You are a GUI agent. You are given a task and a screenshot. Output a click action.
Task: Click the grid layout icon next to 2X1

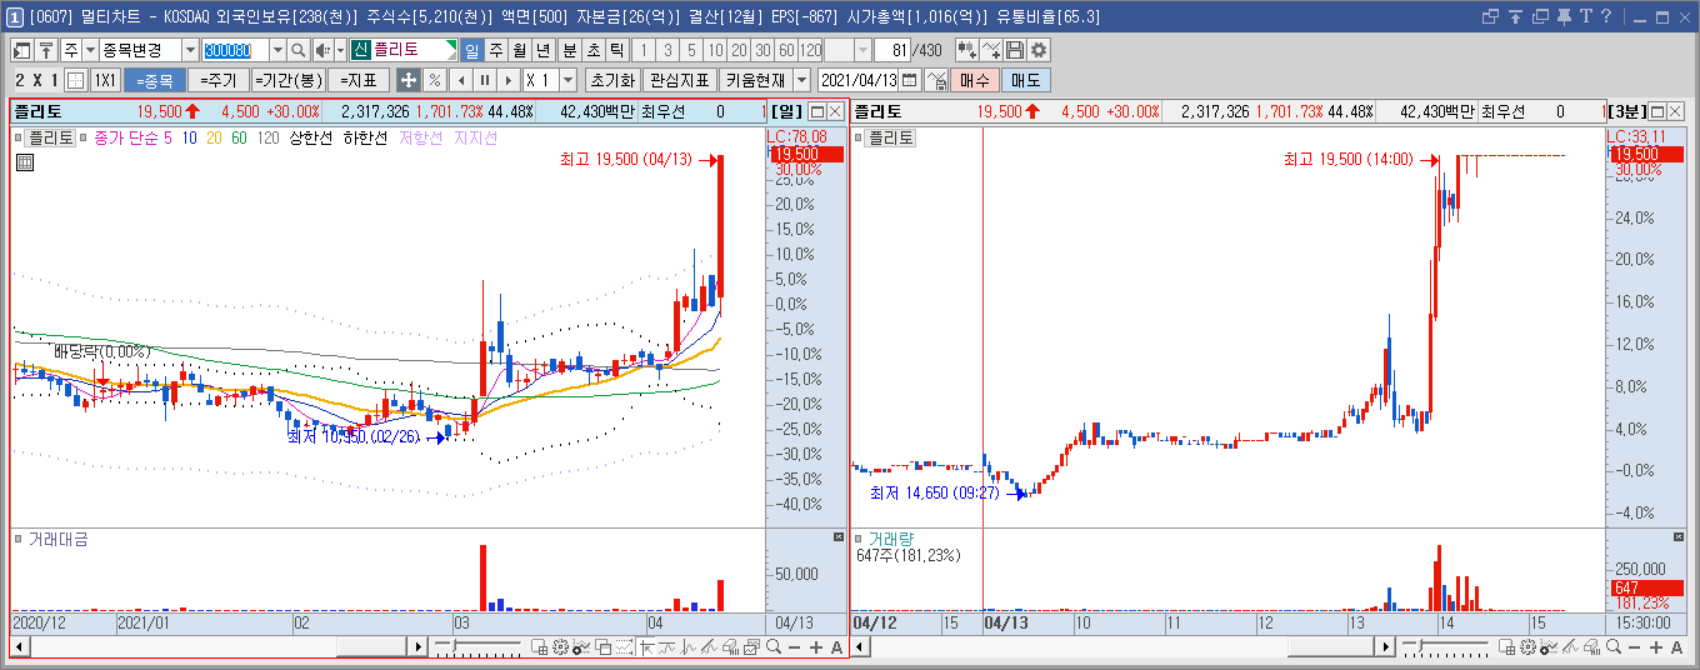pos(75,80)
